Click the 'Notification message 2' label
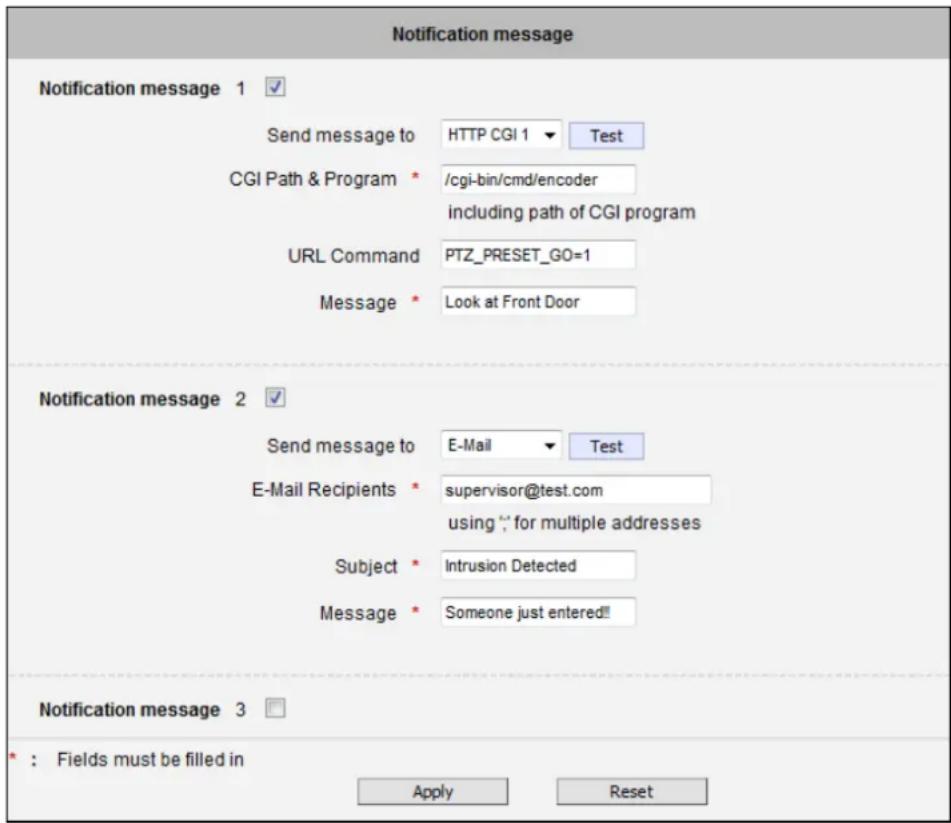Image resolution: width=951 pixels, height=823 pixels. pos(142,399)
